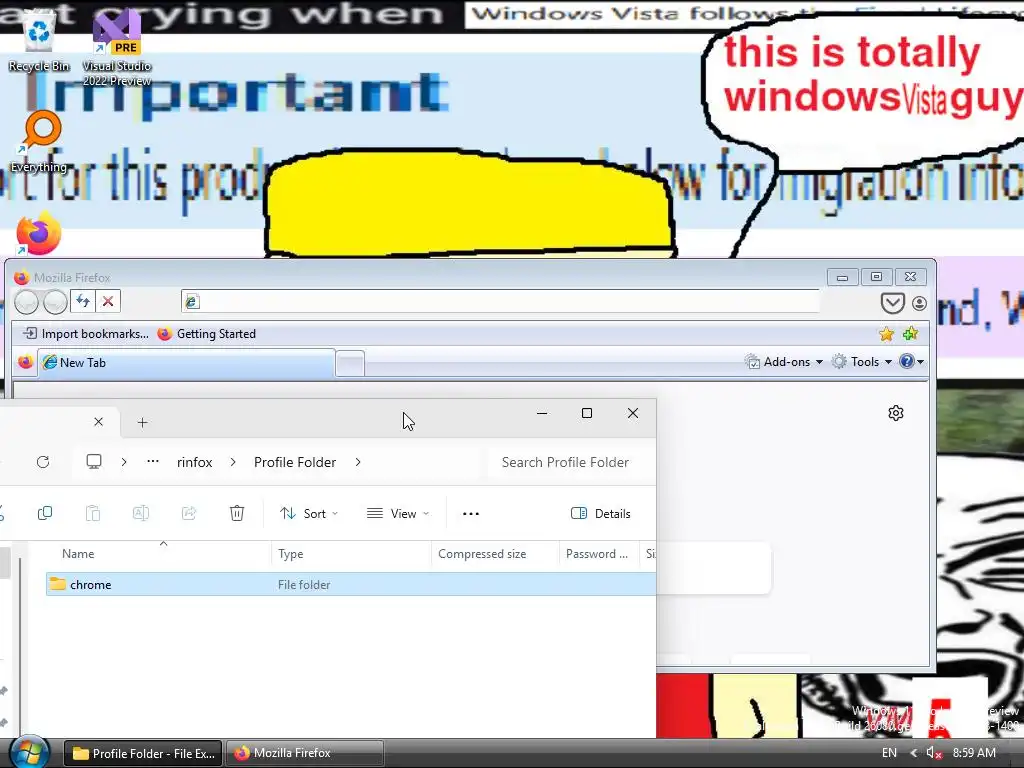
Task: Open a new blank Firefox tab button
Action: [x=350, y=363]
